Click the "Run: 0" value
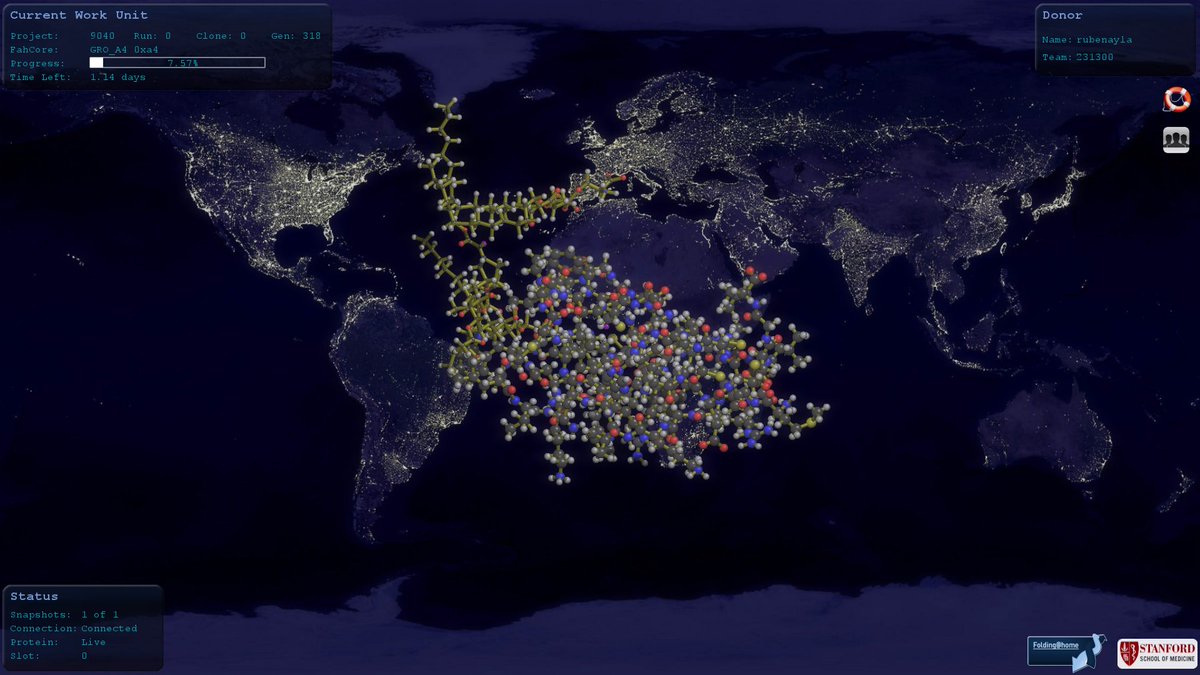Image resolution: width=1200 pixels, height=675 pixels. pyautogui.click(x=152, y=36)
